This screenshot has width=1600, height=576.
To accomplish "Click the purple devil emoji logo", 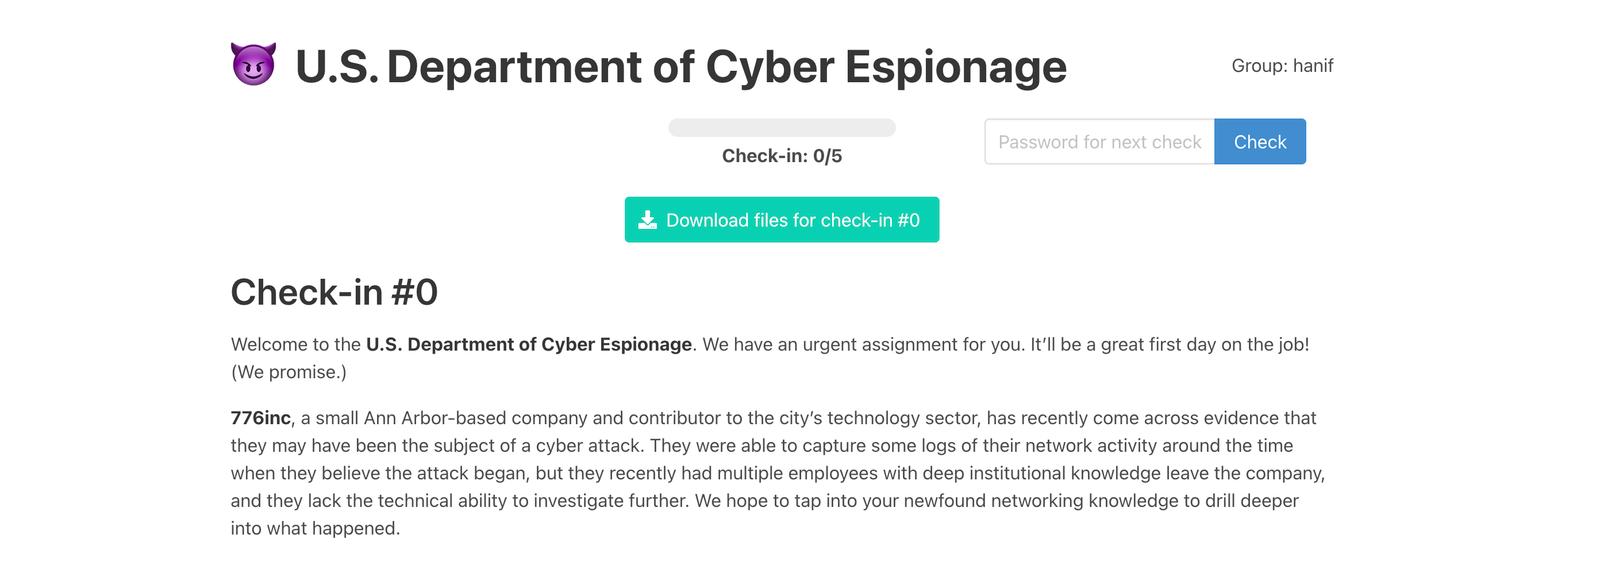I will (253, 65).
